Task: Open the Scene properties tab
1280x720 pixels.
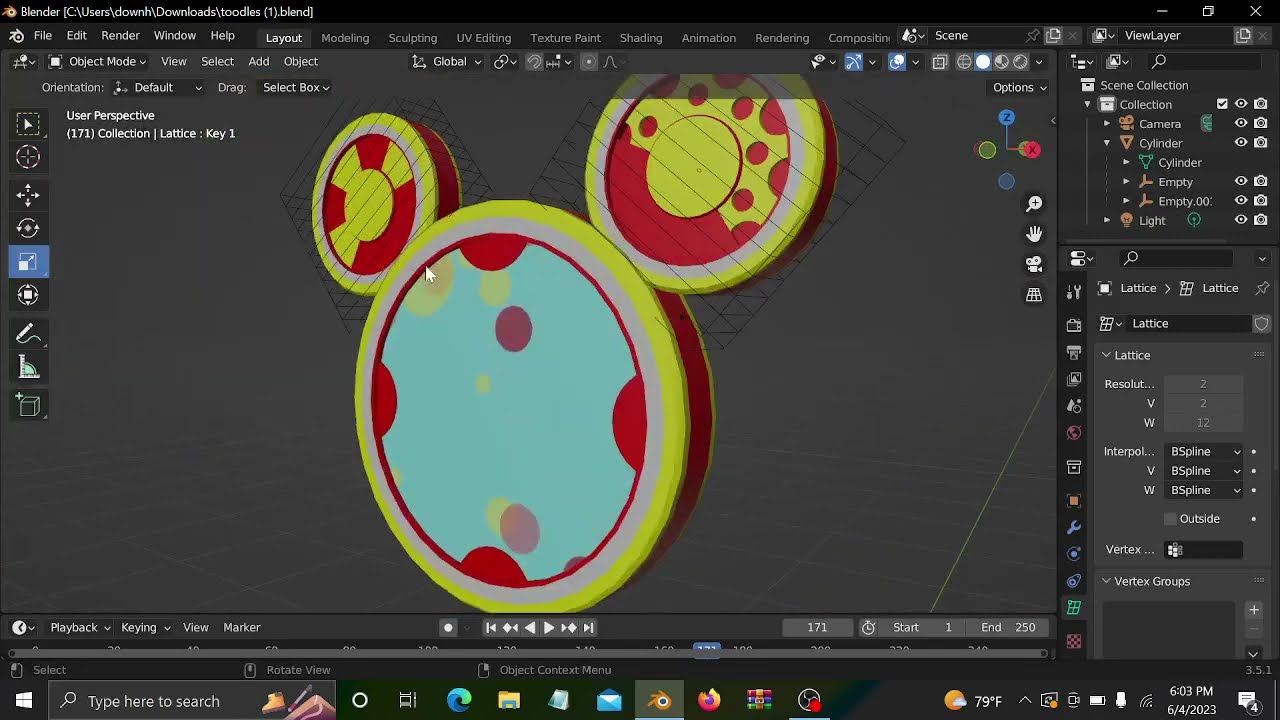Action: click(1074, 406)
